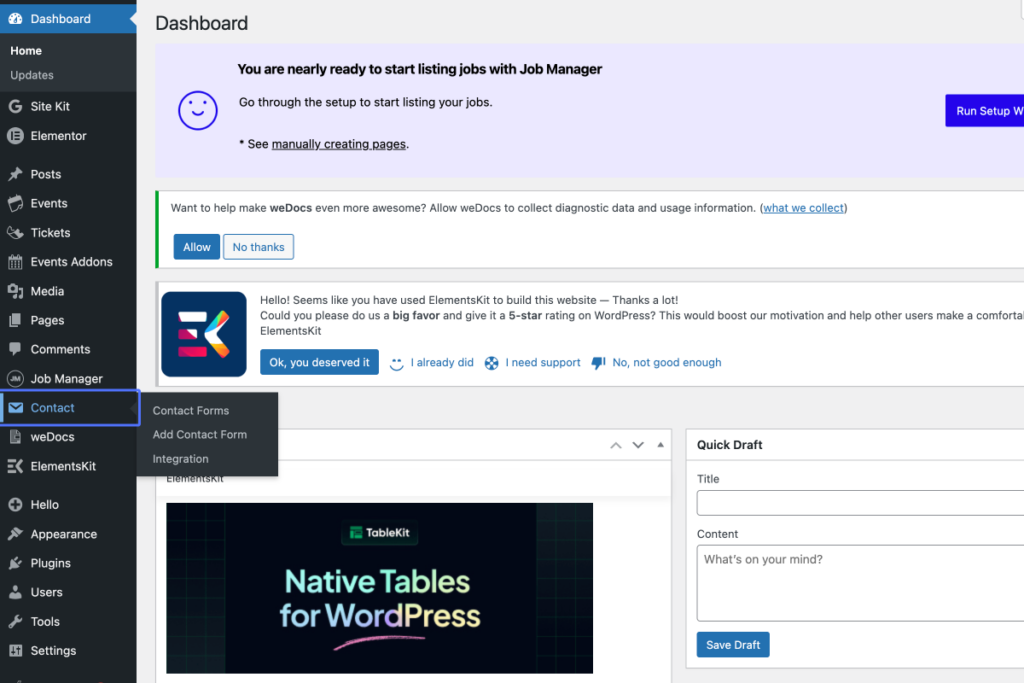Click the smiley icon beside 'I already did'
This screenshot has height=683, width=1024.
pyautogui.click(x=396, y=364)
